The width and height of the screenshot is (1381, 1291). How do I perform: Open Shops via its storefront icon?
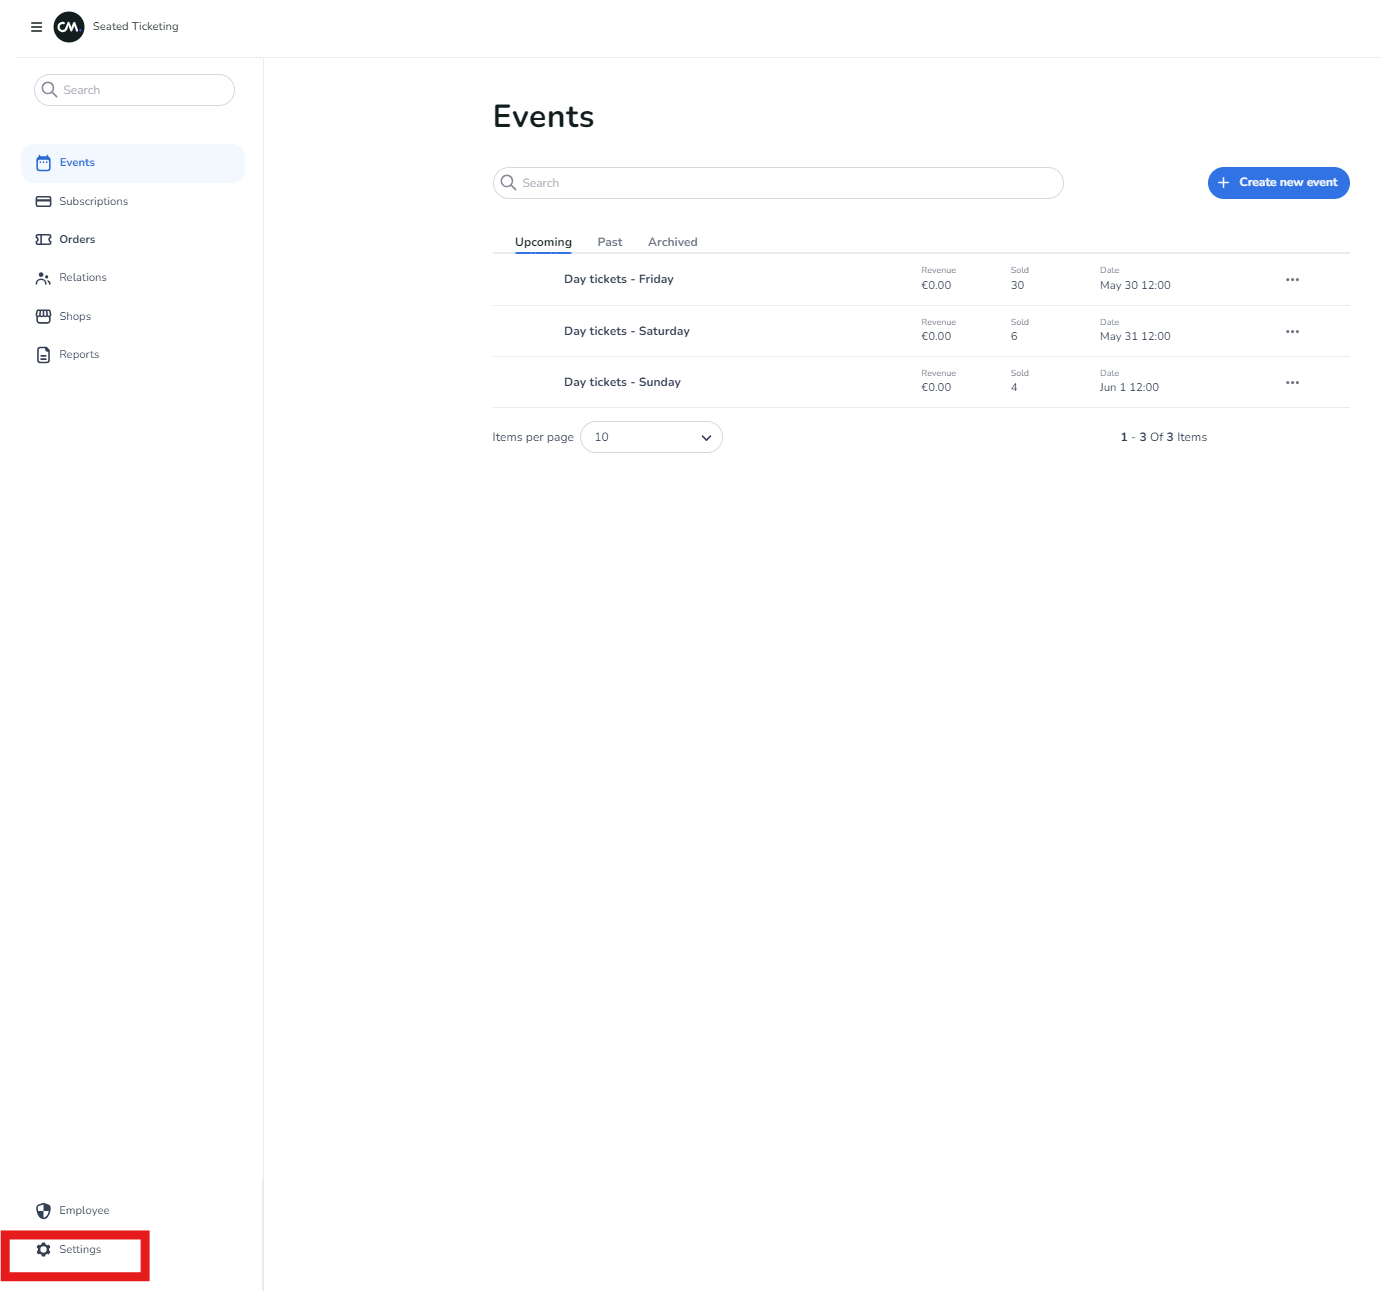click(43, 316)
